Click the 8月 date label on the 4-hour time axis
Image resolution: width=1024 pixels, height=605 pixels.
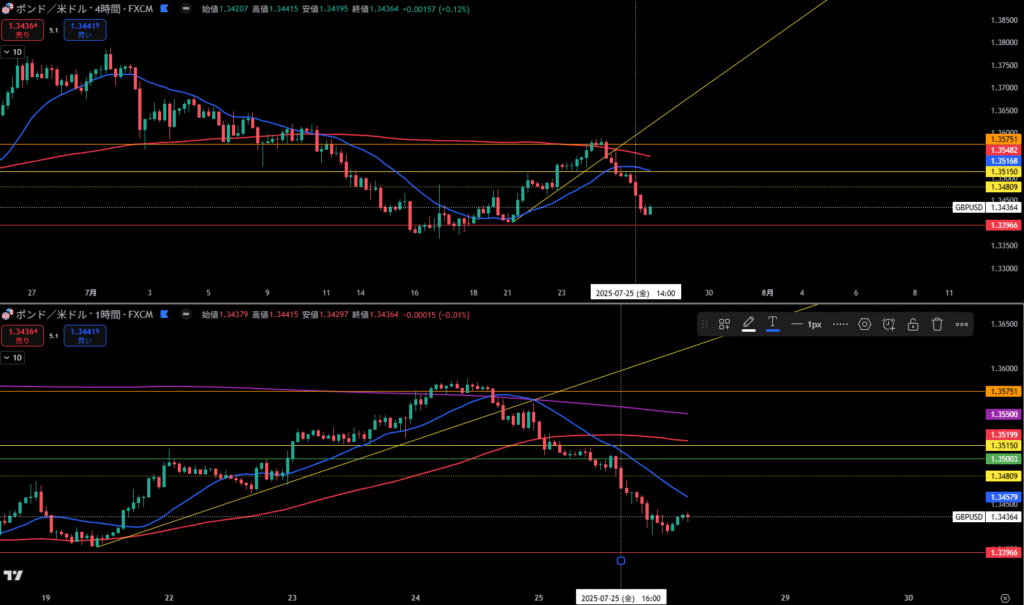tap(768, 293)
